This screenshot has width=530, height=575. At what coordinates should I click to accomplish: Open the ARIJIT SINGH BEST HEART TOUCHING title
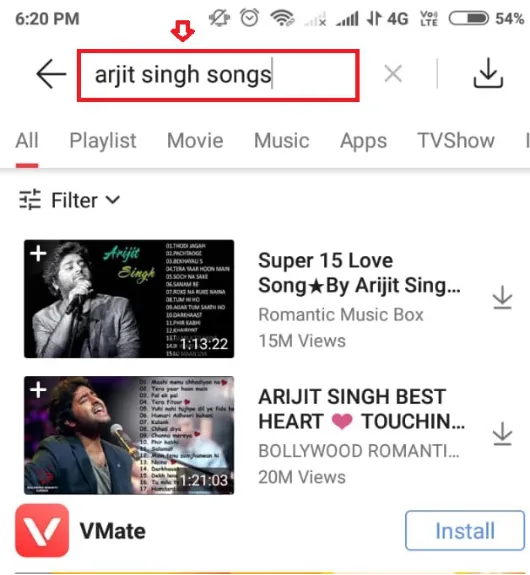(361, 409)
